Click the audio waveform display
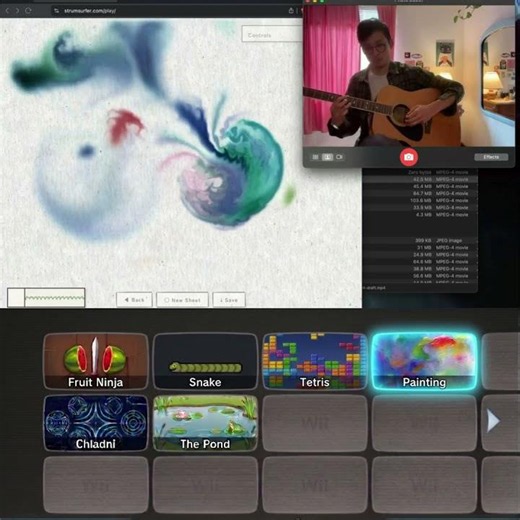The image size is (520, 520). coord(55,297)
